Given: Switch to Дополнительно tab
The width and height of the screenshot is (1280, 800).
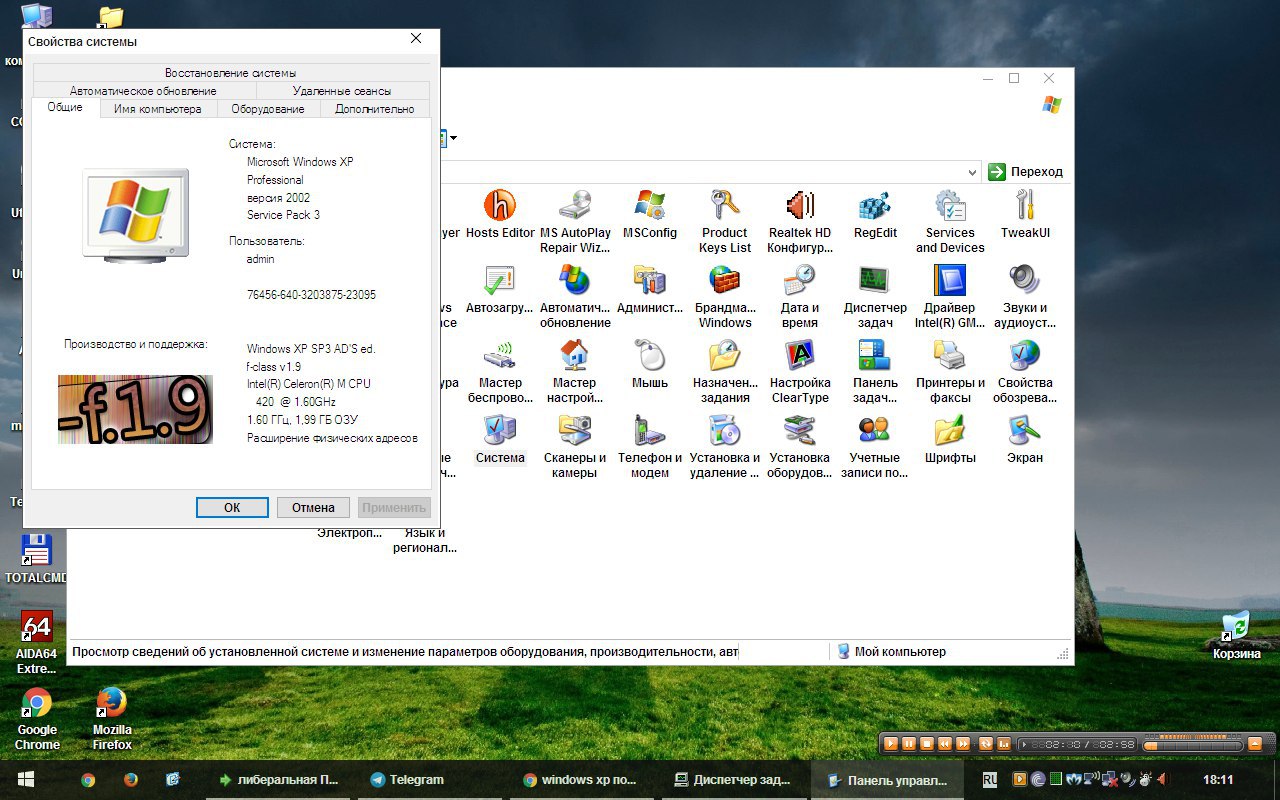Looking at the screenshot, I should [x=375, y=109].
